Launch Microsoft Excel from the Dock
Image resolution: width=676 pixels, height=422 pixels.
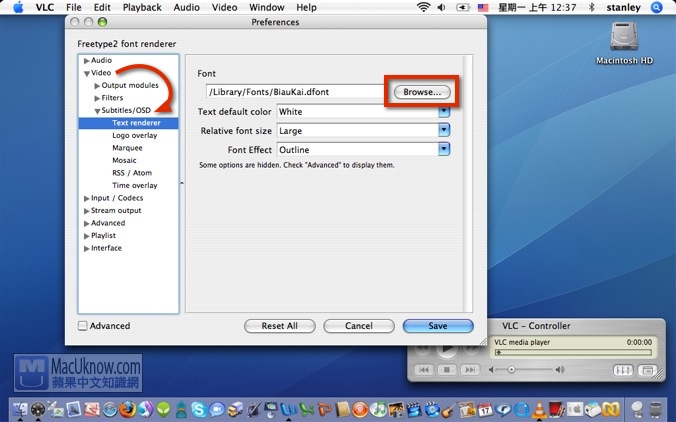(x=307, y=409)
